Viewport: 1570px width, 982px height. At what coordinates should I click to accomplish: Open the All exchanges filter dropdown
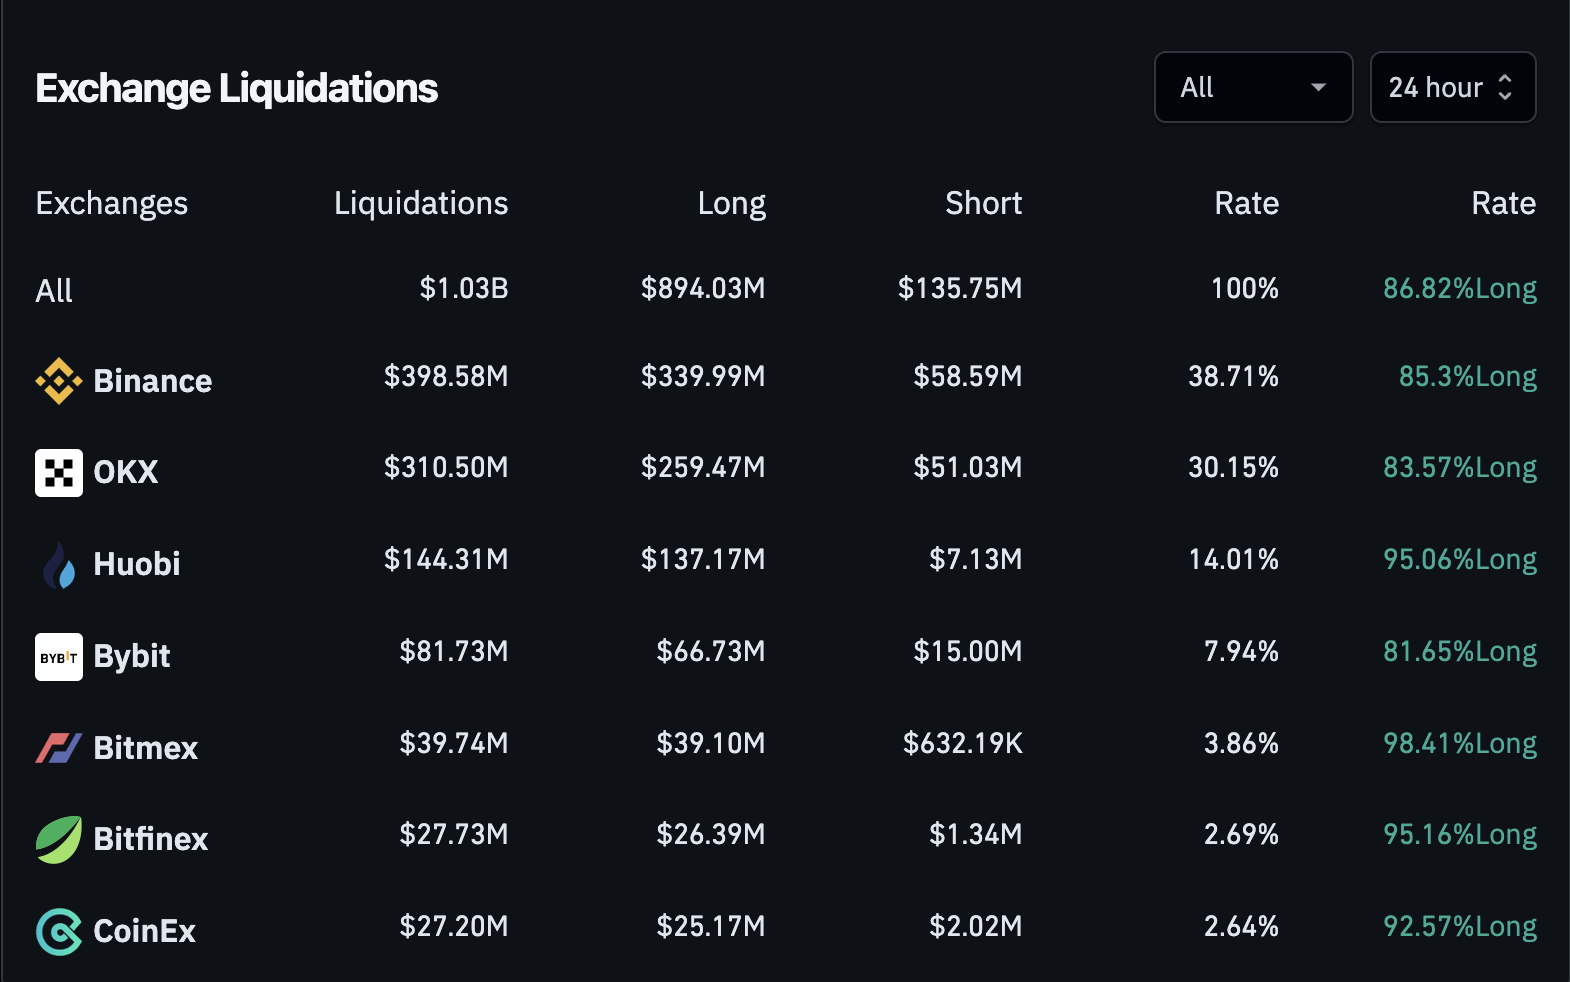(x=1253, y=88)
